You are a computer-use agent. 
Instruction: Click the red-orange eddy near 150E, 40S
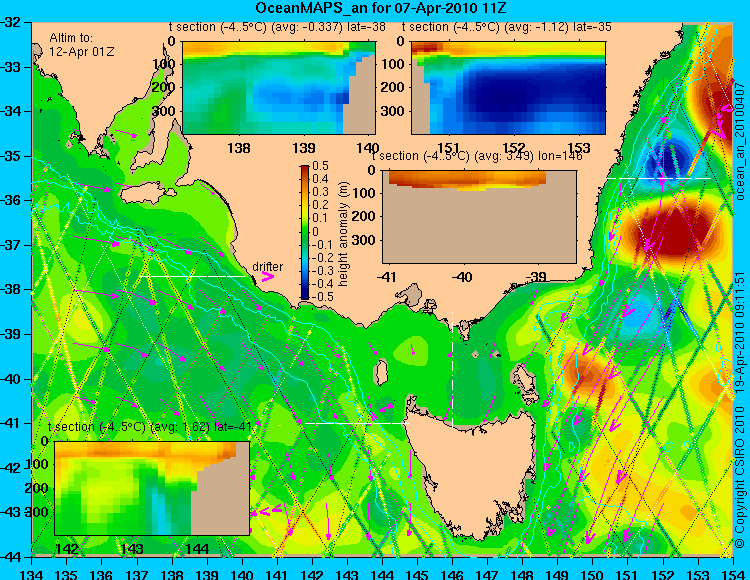[587, 372]
